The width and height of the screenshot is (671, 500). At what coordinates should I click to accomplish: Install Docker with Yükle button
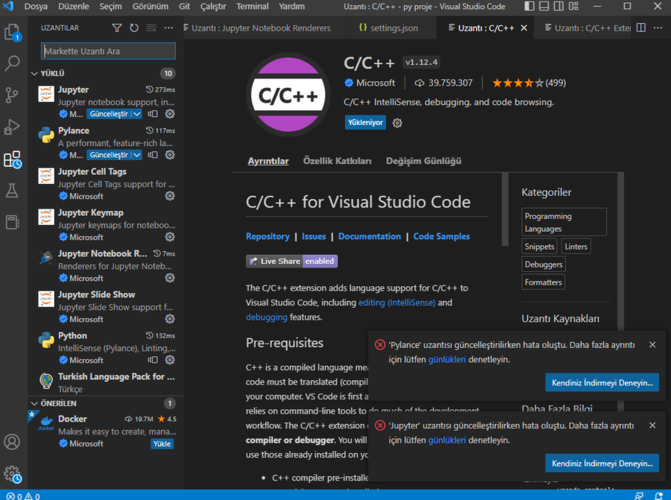tap(162, 444)
